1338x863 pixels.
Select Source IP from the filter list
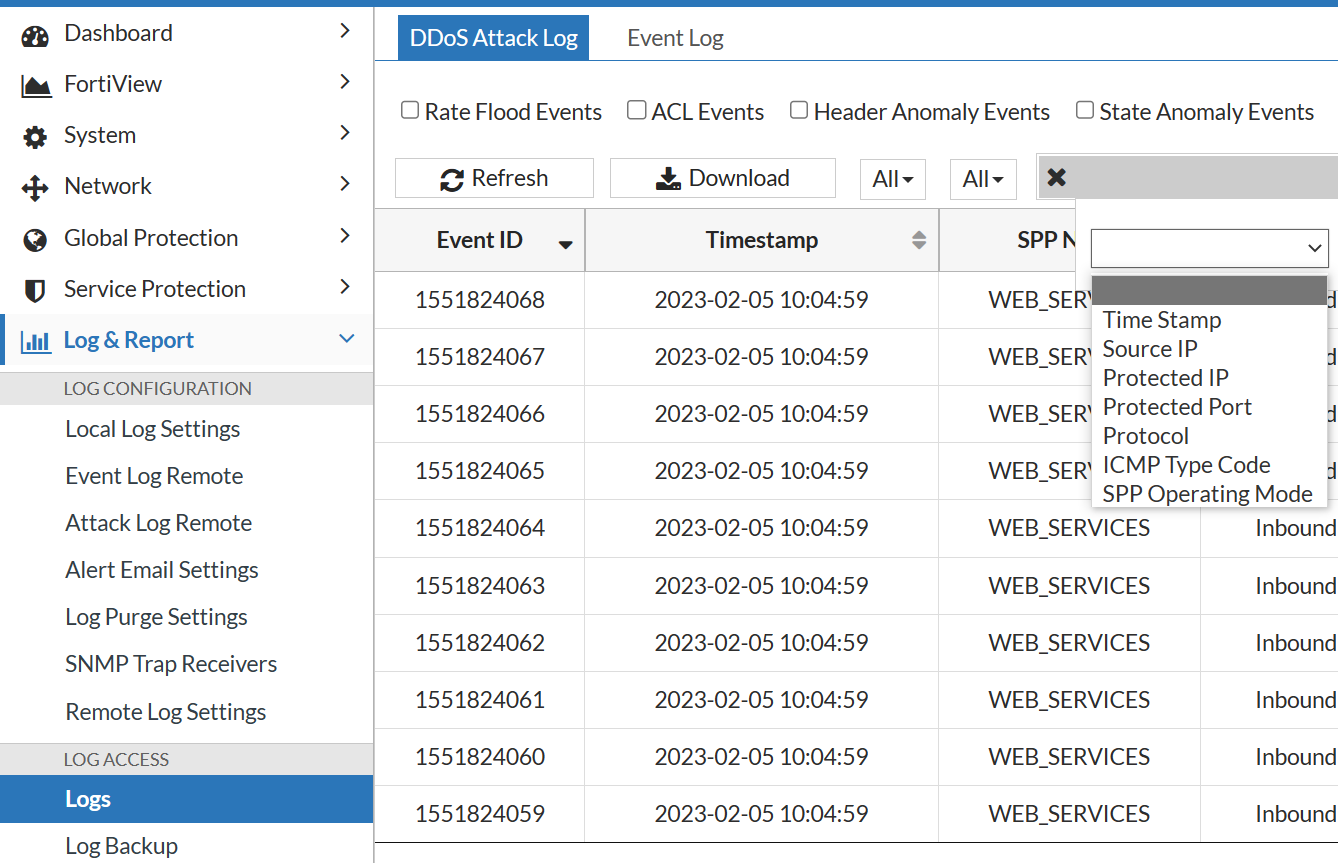click(1150, 349)
